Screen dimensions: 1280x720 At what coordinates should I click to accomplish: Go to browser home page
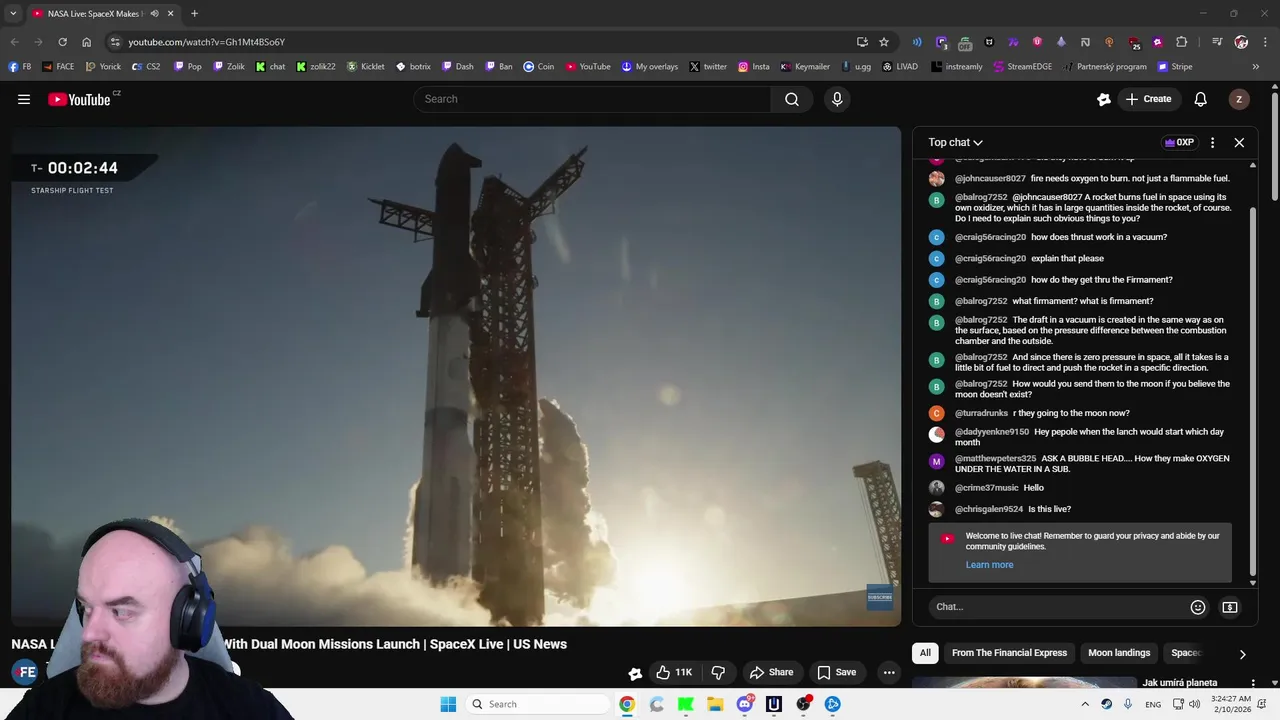86,42
